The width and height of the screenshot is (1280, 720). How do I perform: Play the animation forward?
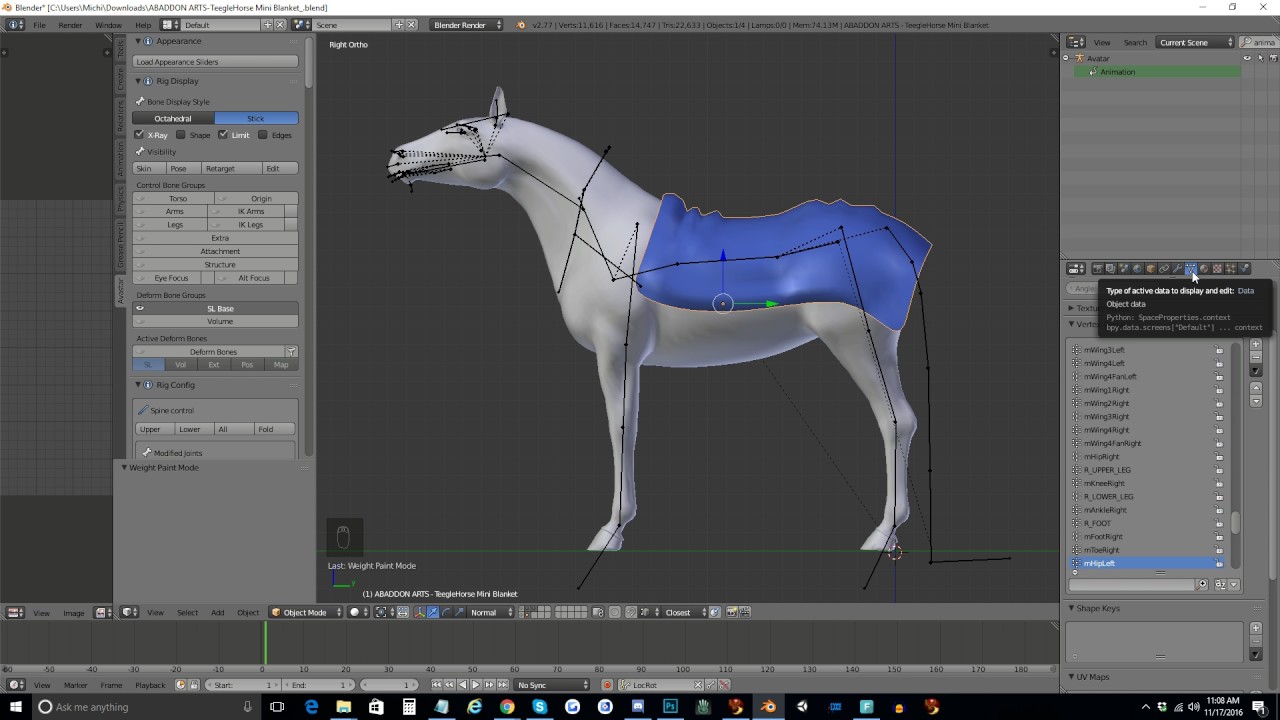click(475, 685)
